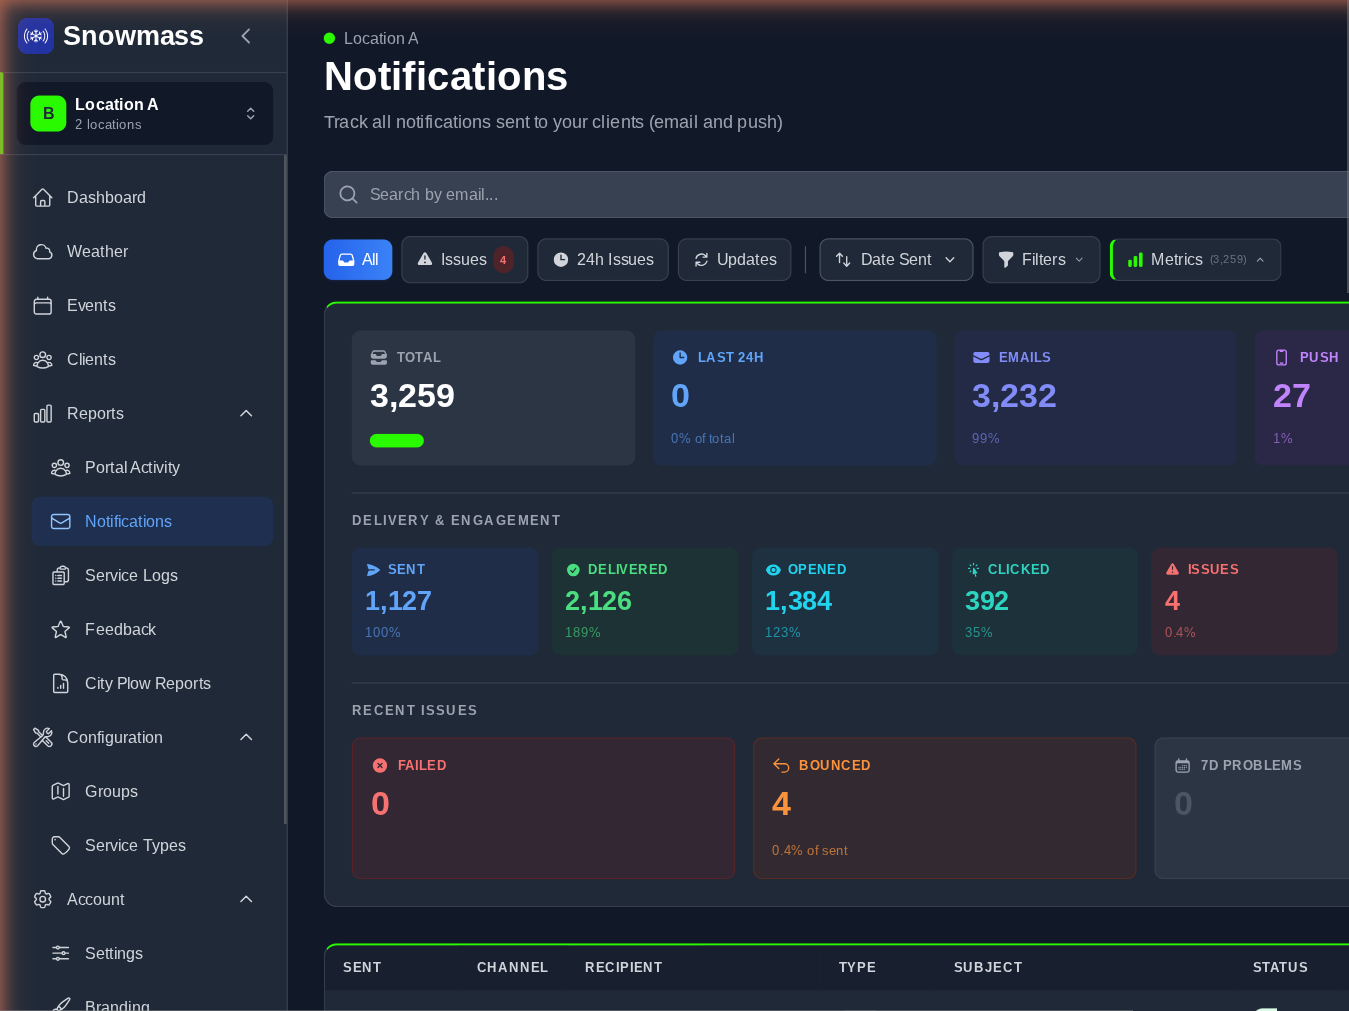Collapse the sidebar with the left chevron
The height and width of the screenshot is (1011, 1349).
[x=246, y=36]
